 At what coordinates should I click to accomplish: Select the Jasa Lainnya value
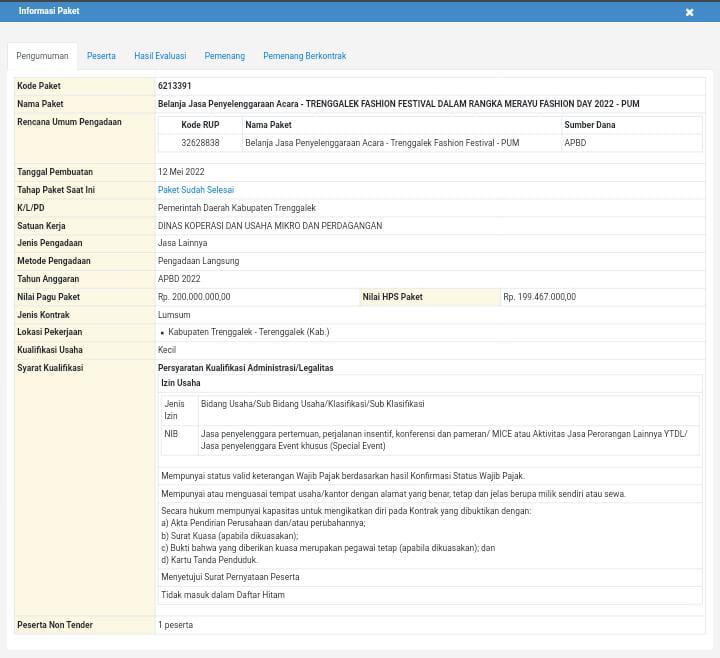[x=182, y=243]
